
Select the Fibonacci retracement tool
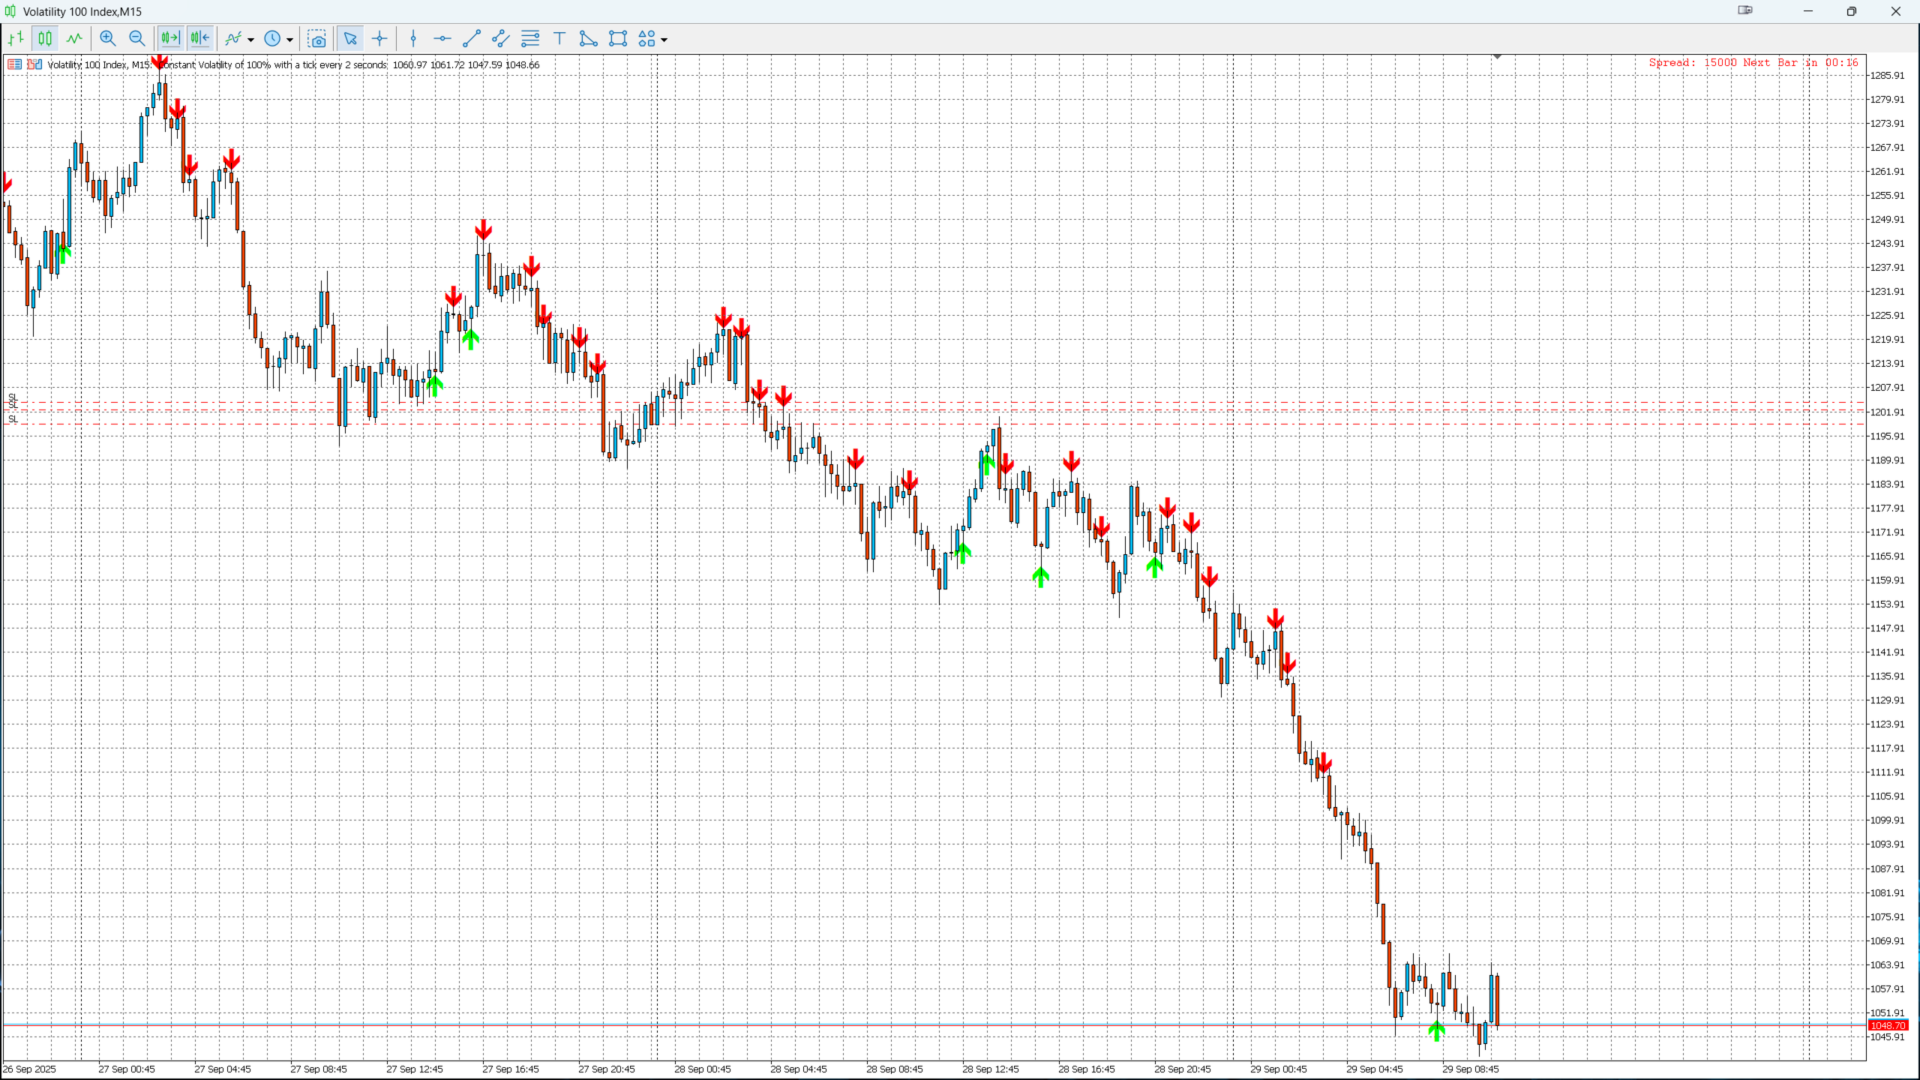coord(531,39)
